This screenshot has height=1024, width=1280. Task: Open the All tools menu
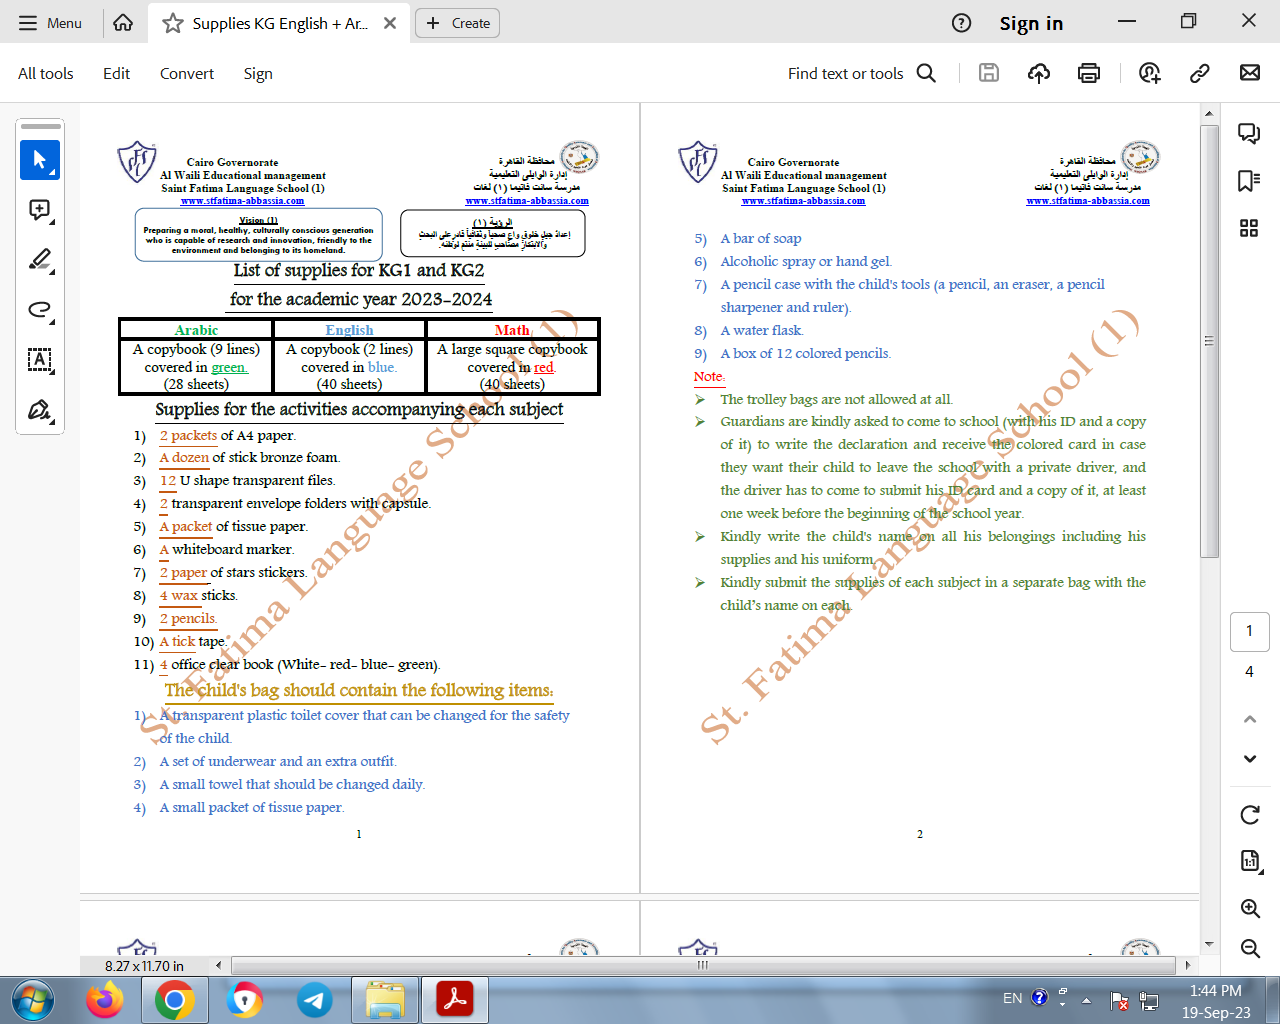point(46,73)
